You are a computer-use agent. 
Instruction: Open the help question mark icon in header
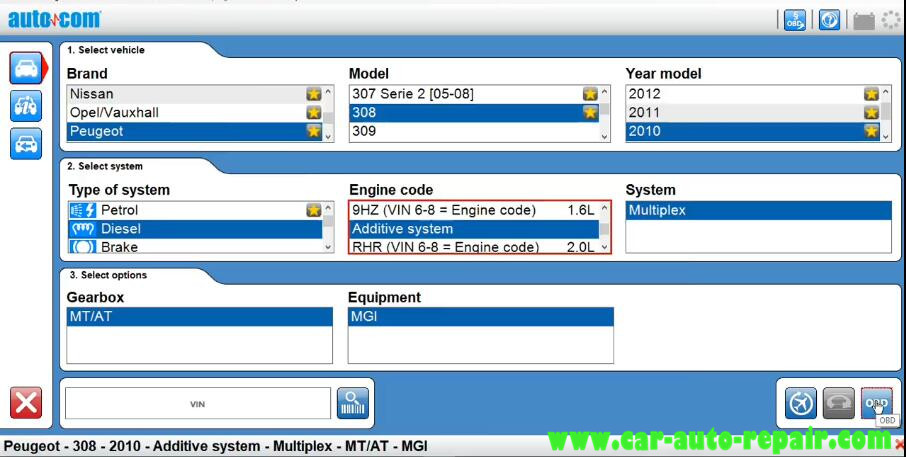coord(829,20)
